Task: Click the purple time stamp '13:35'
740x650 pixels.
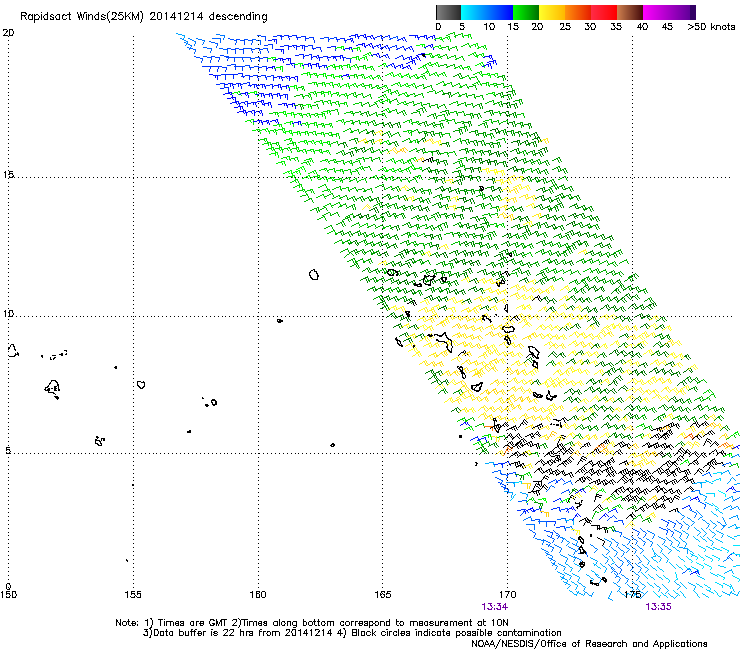Action: [658, 607]
